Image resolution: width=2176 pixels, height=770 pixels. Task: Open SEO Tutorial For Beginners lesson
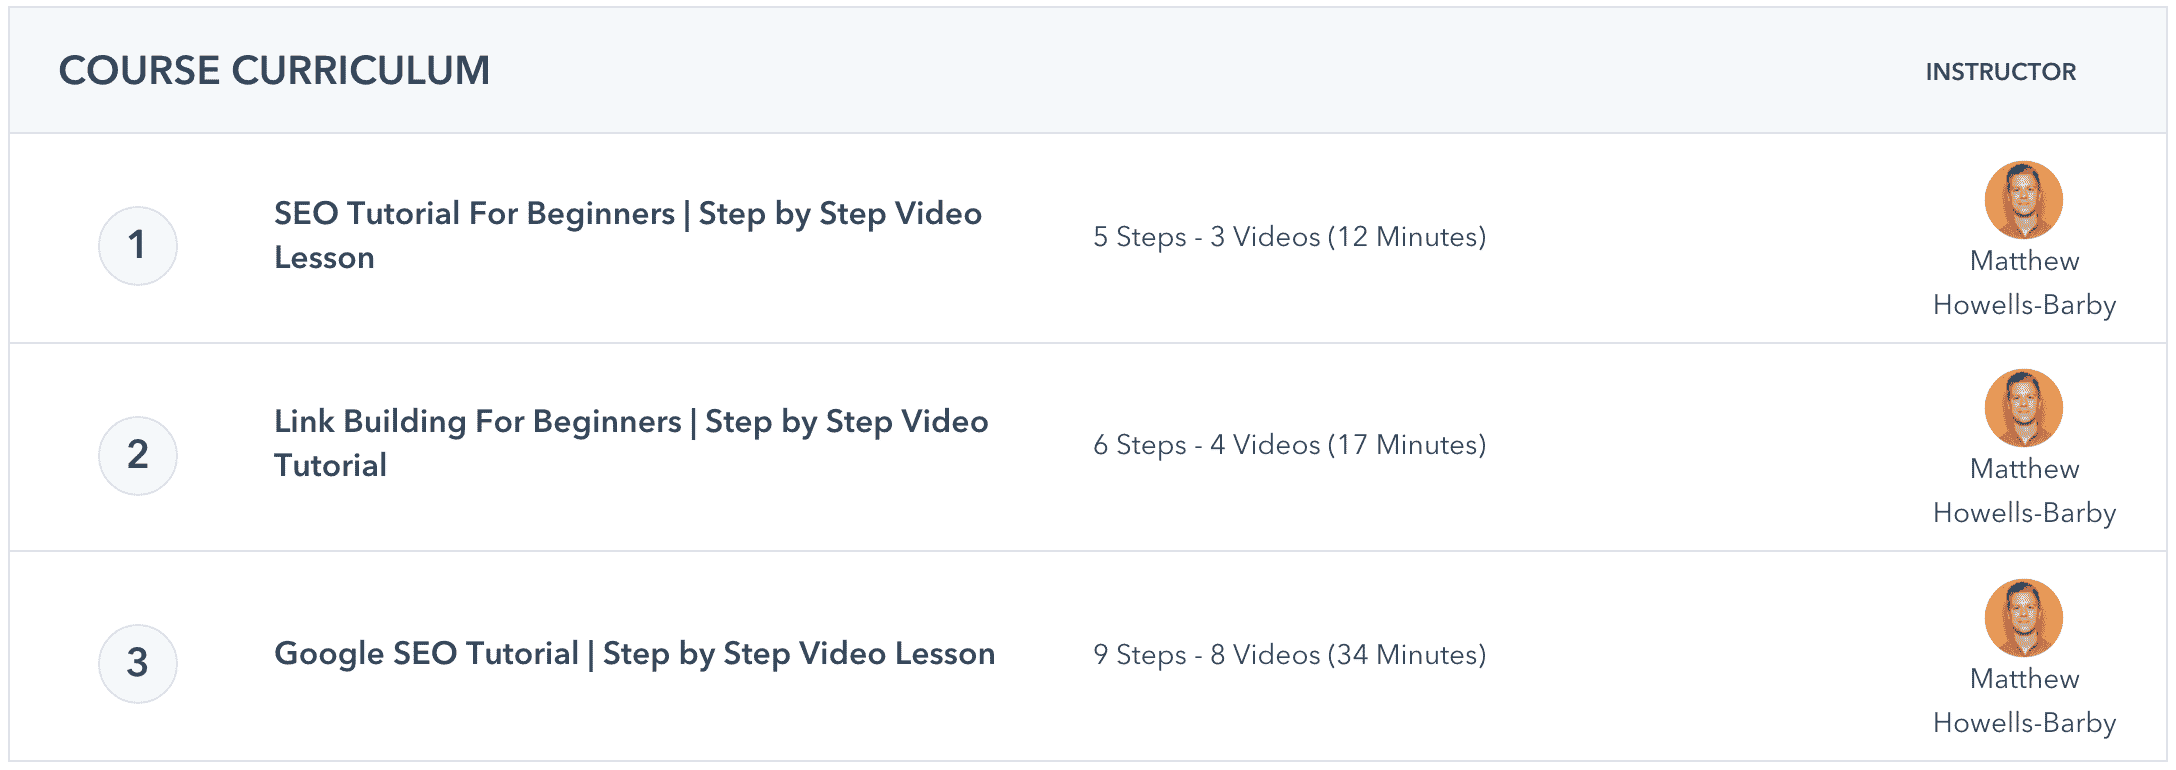pos(627,214)
